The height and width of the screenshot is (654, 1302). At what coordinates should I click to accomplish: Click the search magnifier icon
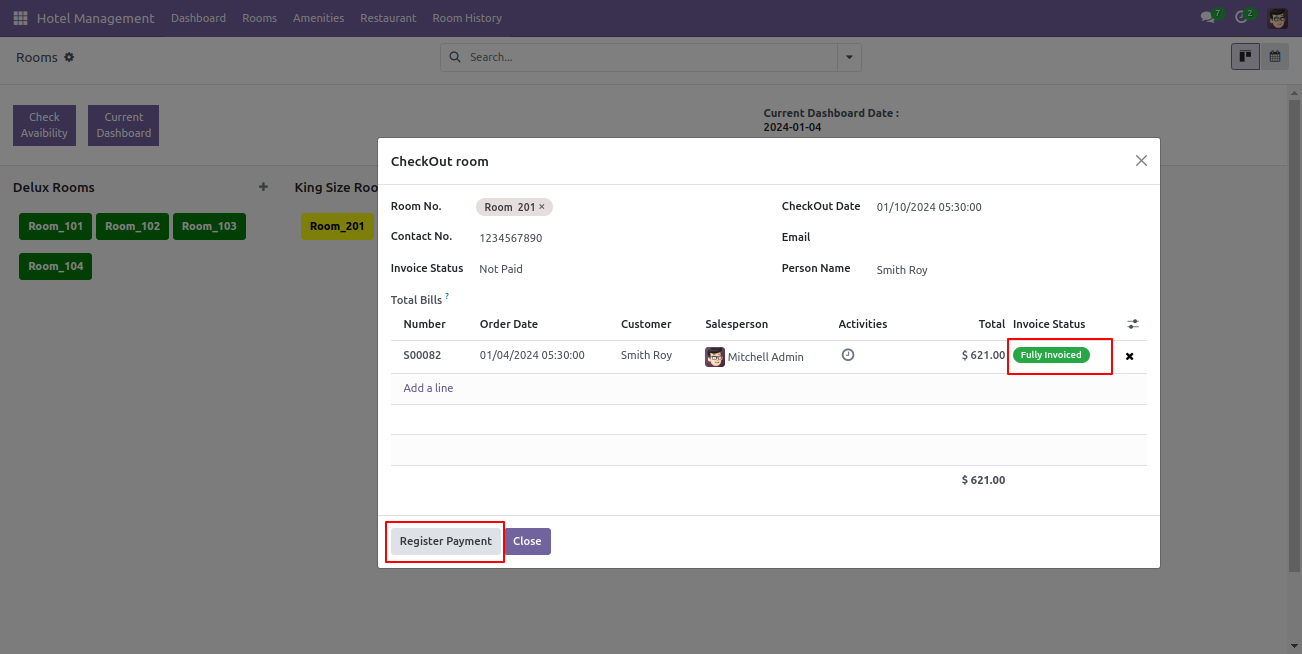[456, 57]
